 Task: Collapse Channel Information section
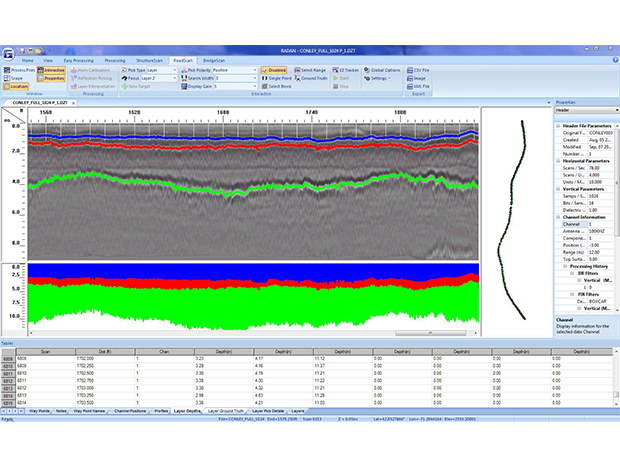[x=558, y=217]
